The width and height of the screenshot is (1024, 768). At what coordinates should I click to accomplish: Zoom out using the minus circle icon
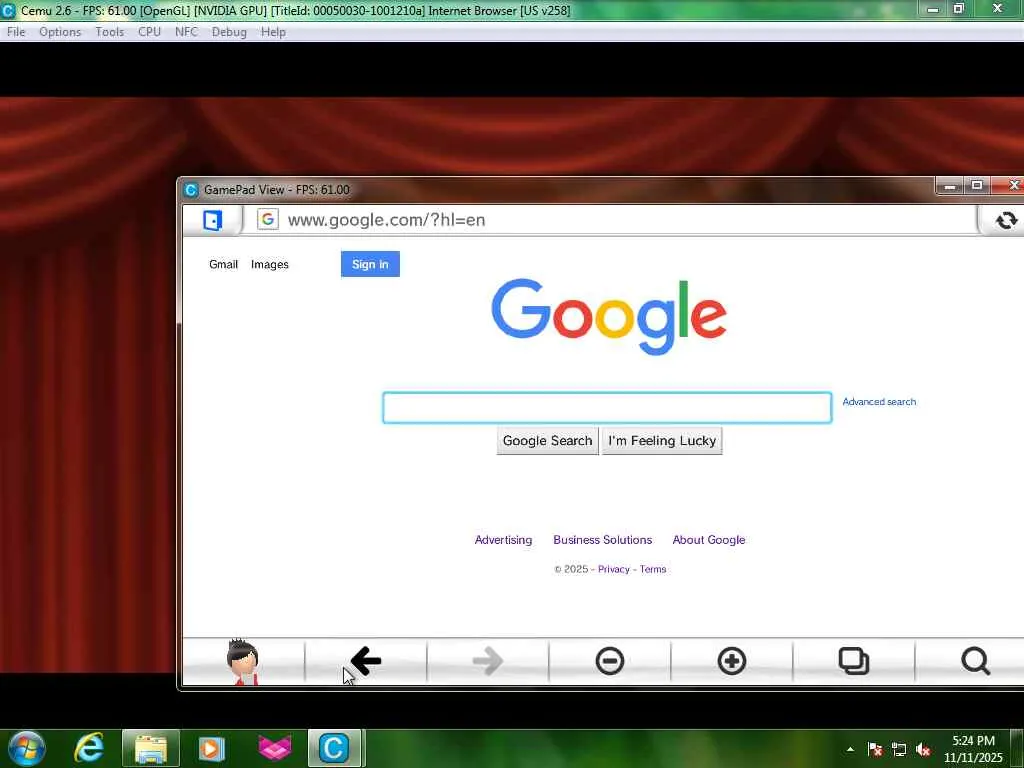pos(610,661)
